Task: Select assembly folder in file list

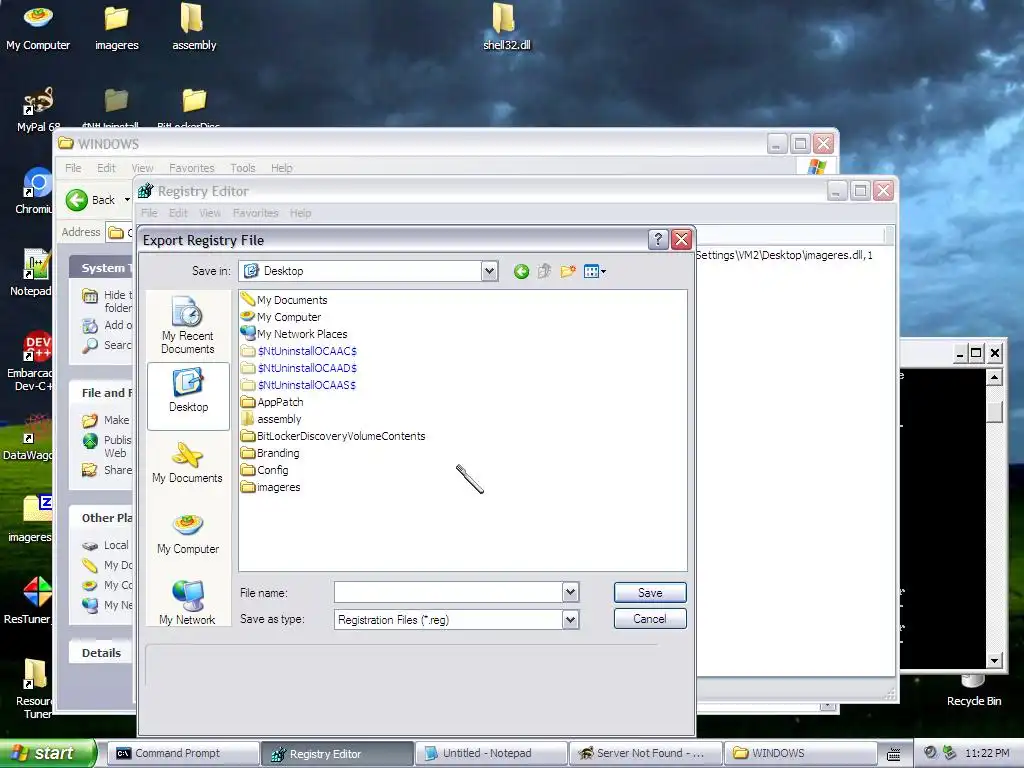Action: (x=271, y=419)
